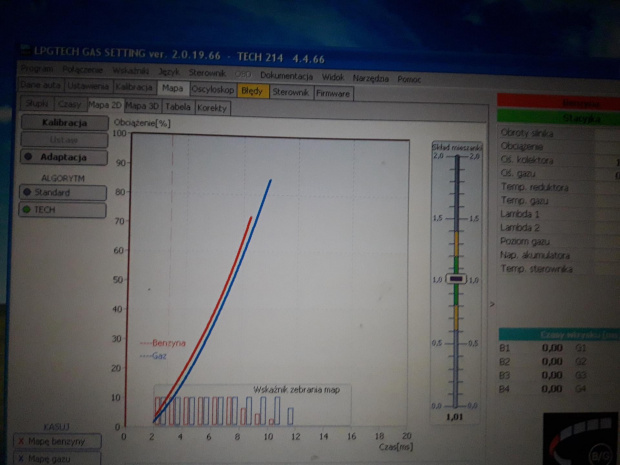Click the Poziom gazu parameter row
The height and width of the screenshot is (465, 620).
click(558, 241)
